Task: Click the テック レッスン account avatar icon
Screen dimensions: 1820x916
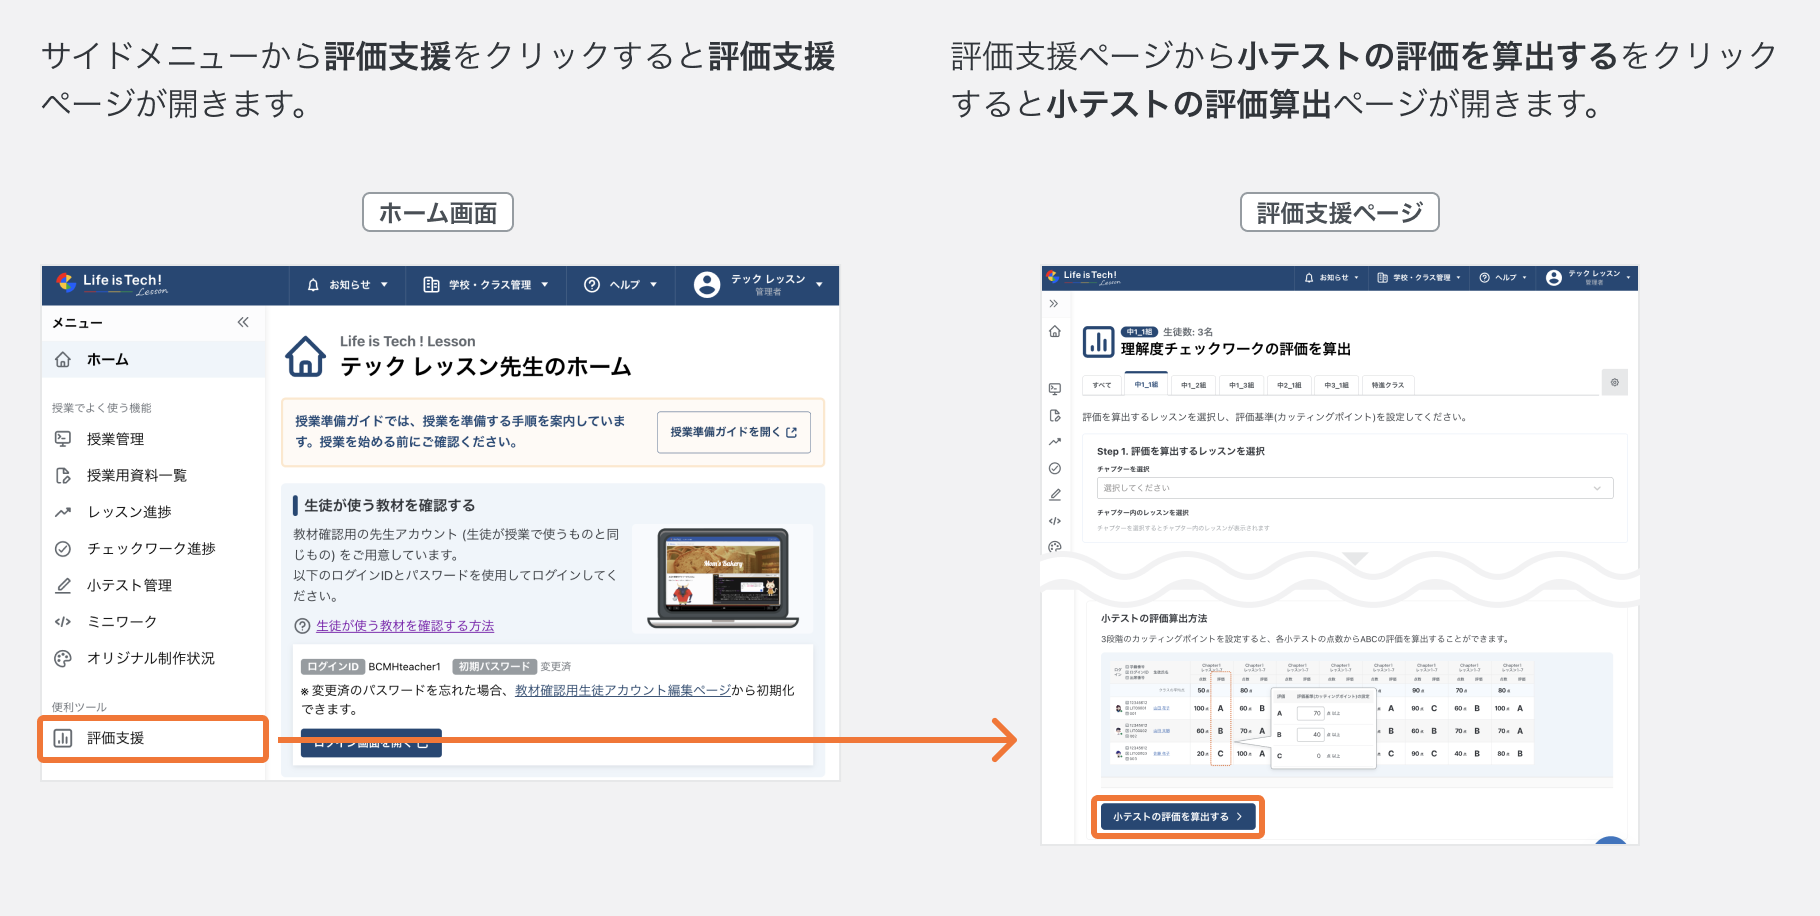Action: coord(708,284)
